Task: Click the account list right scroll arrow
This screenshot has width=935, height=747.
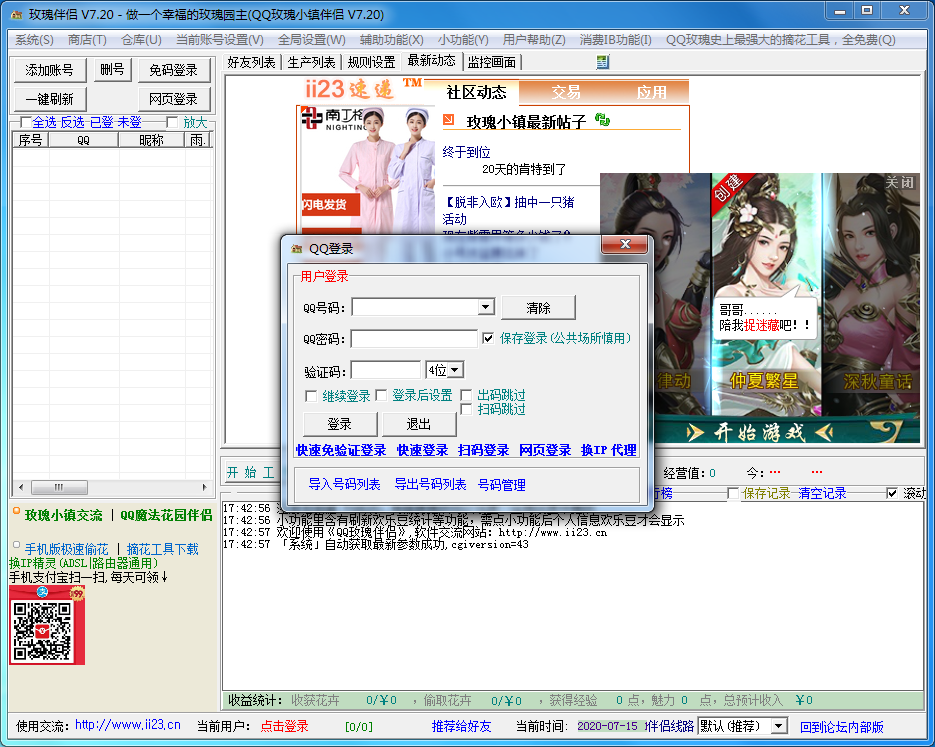Action: pyautogui.click(x=205, y=487)
